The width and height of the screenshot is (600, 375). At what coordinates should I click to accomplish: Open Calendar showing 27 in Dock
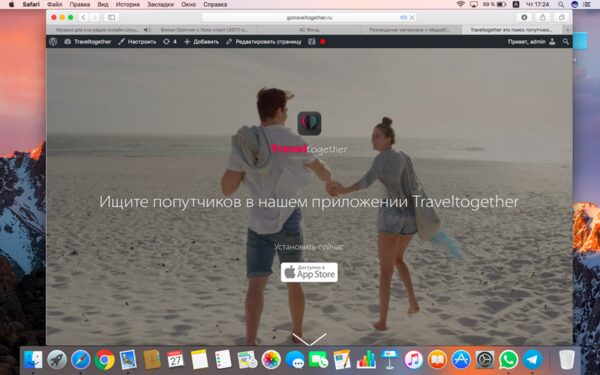pos(176,360)
